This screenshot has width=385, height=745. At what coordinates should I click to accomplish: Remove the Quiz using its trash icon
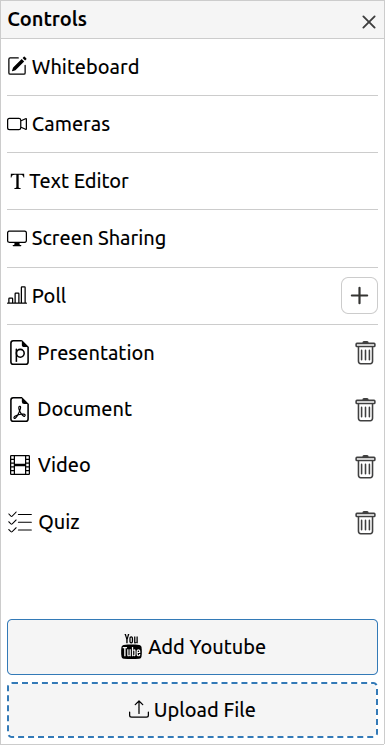pos(365,523)
